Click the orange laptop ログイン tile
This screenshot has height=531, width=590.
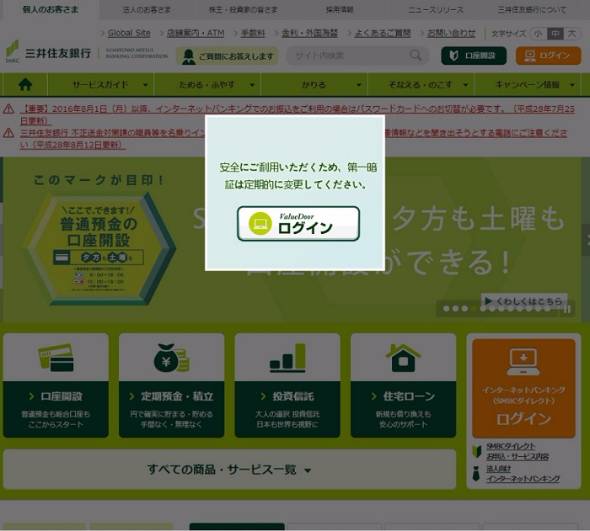coord(523,388)
